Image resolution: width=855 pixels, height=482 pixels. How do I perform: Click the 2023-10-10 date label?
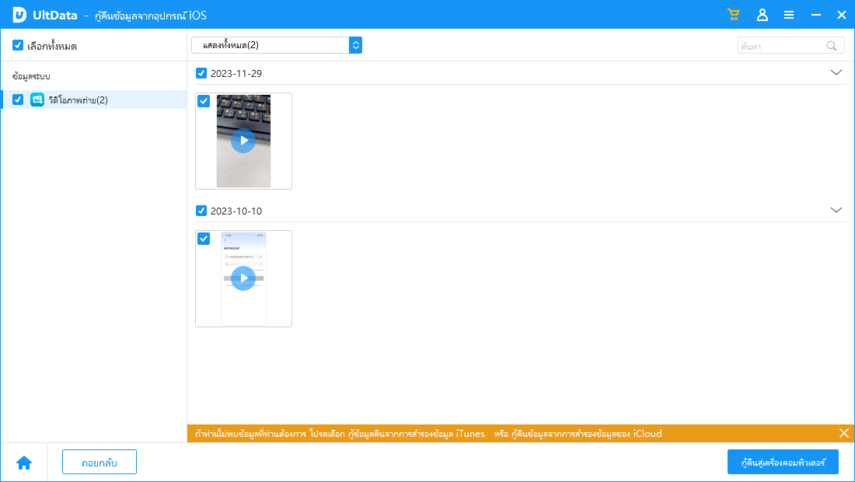point(236,211)
